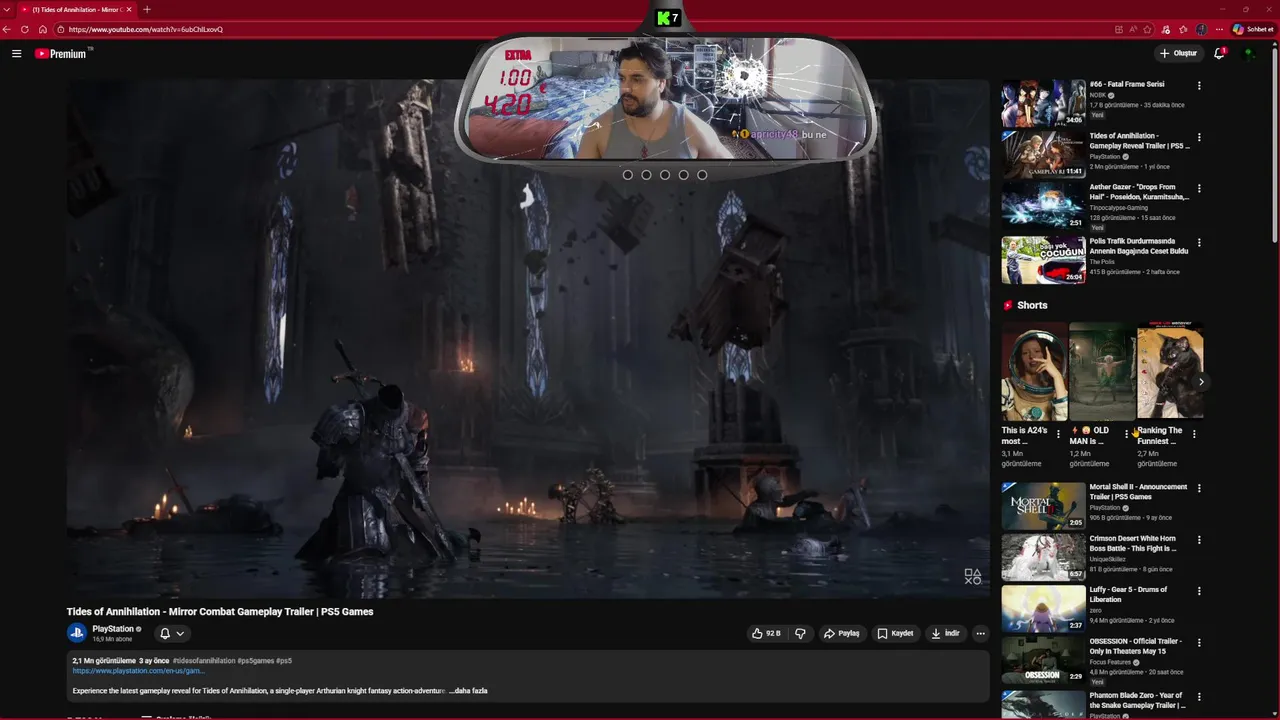This screenshot has width=1280, height=720.
Task: Close the Tides of Annihilation tab
Action: [x=129, y=9]
